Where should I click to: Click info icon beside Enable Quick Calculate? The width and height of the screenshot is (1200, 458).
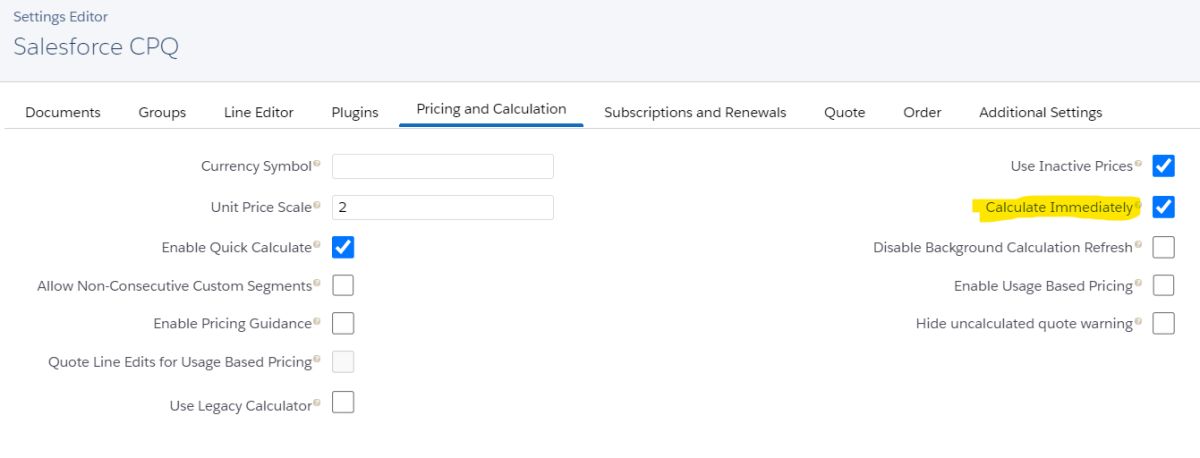coord(317,245)
